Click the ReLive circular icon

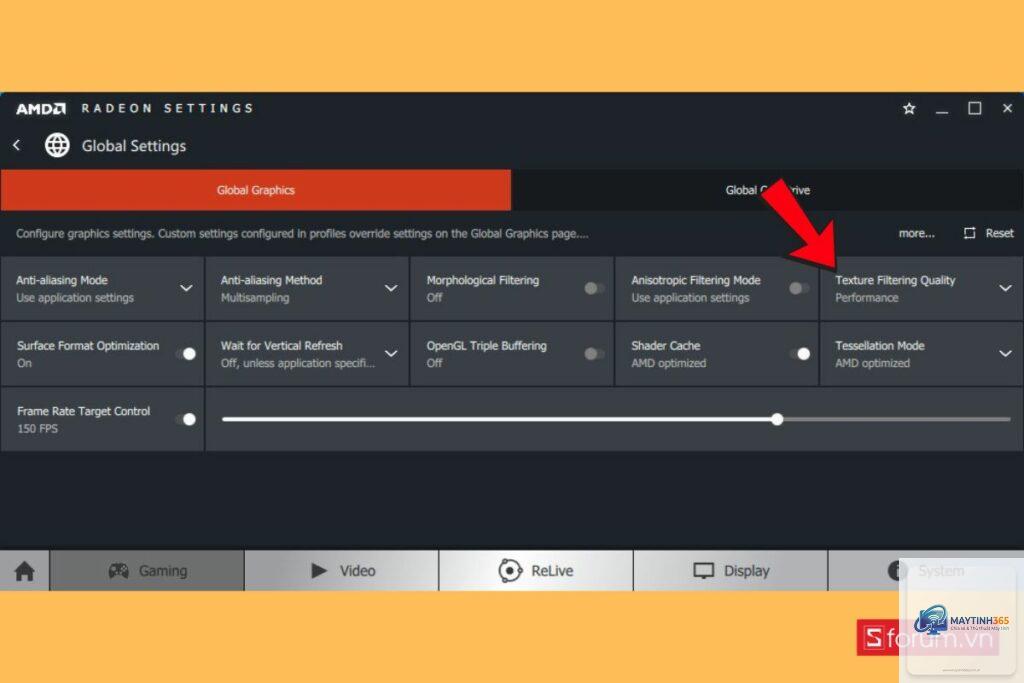510,571
